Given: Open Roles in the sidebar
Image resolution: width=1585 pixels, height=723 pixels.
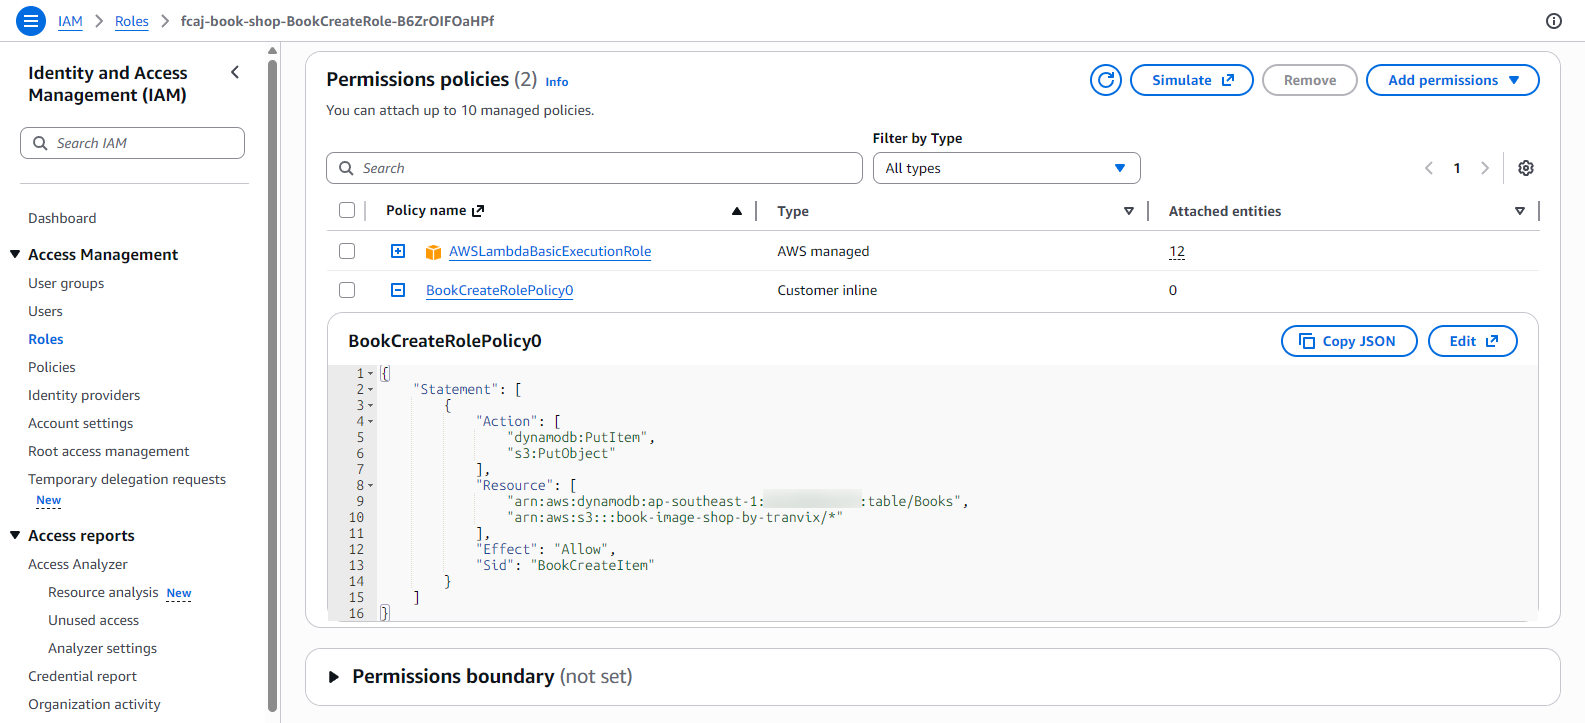Looking at the screenshot, I should click(46, 339).
